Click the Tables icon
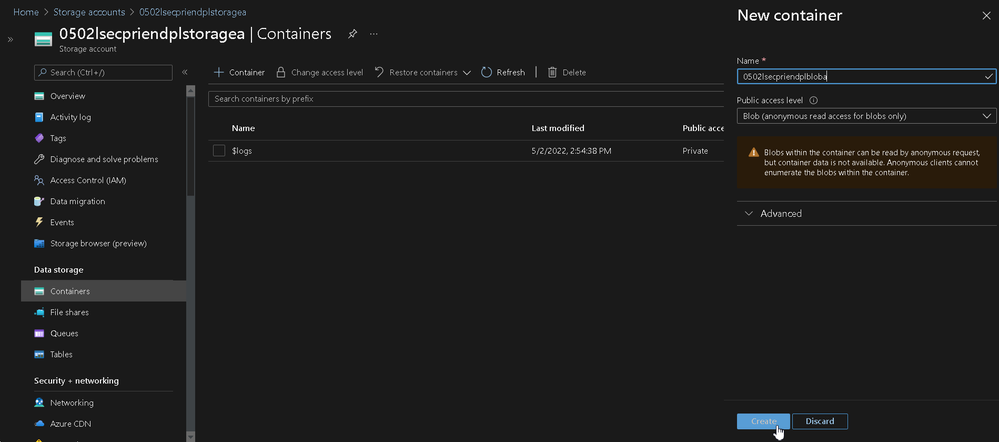The width and height of the screenshot is (999, 442). pos(40,354)
